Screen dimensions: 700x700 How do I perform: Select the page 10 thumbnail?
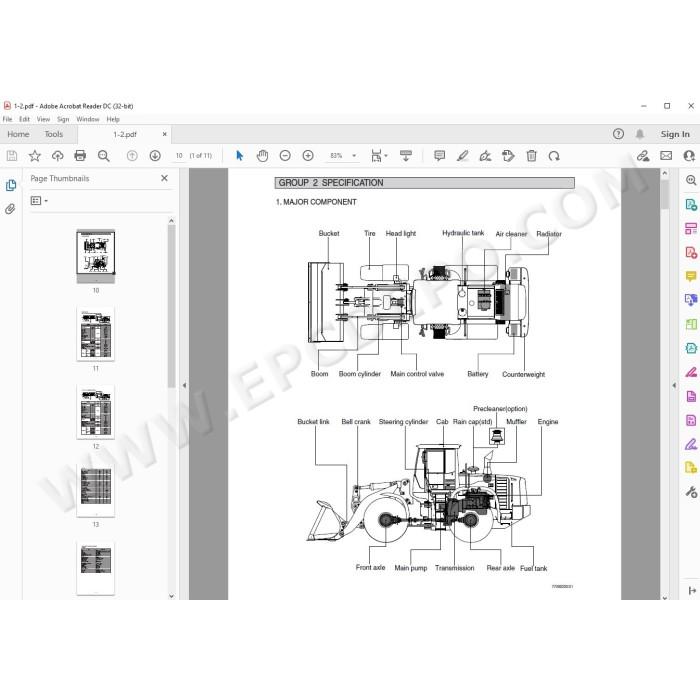pyautogui.click(x=96, y=256)
